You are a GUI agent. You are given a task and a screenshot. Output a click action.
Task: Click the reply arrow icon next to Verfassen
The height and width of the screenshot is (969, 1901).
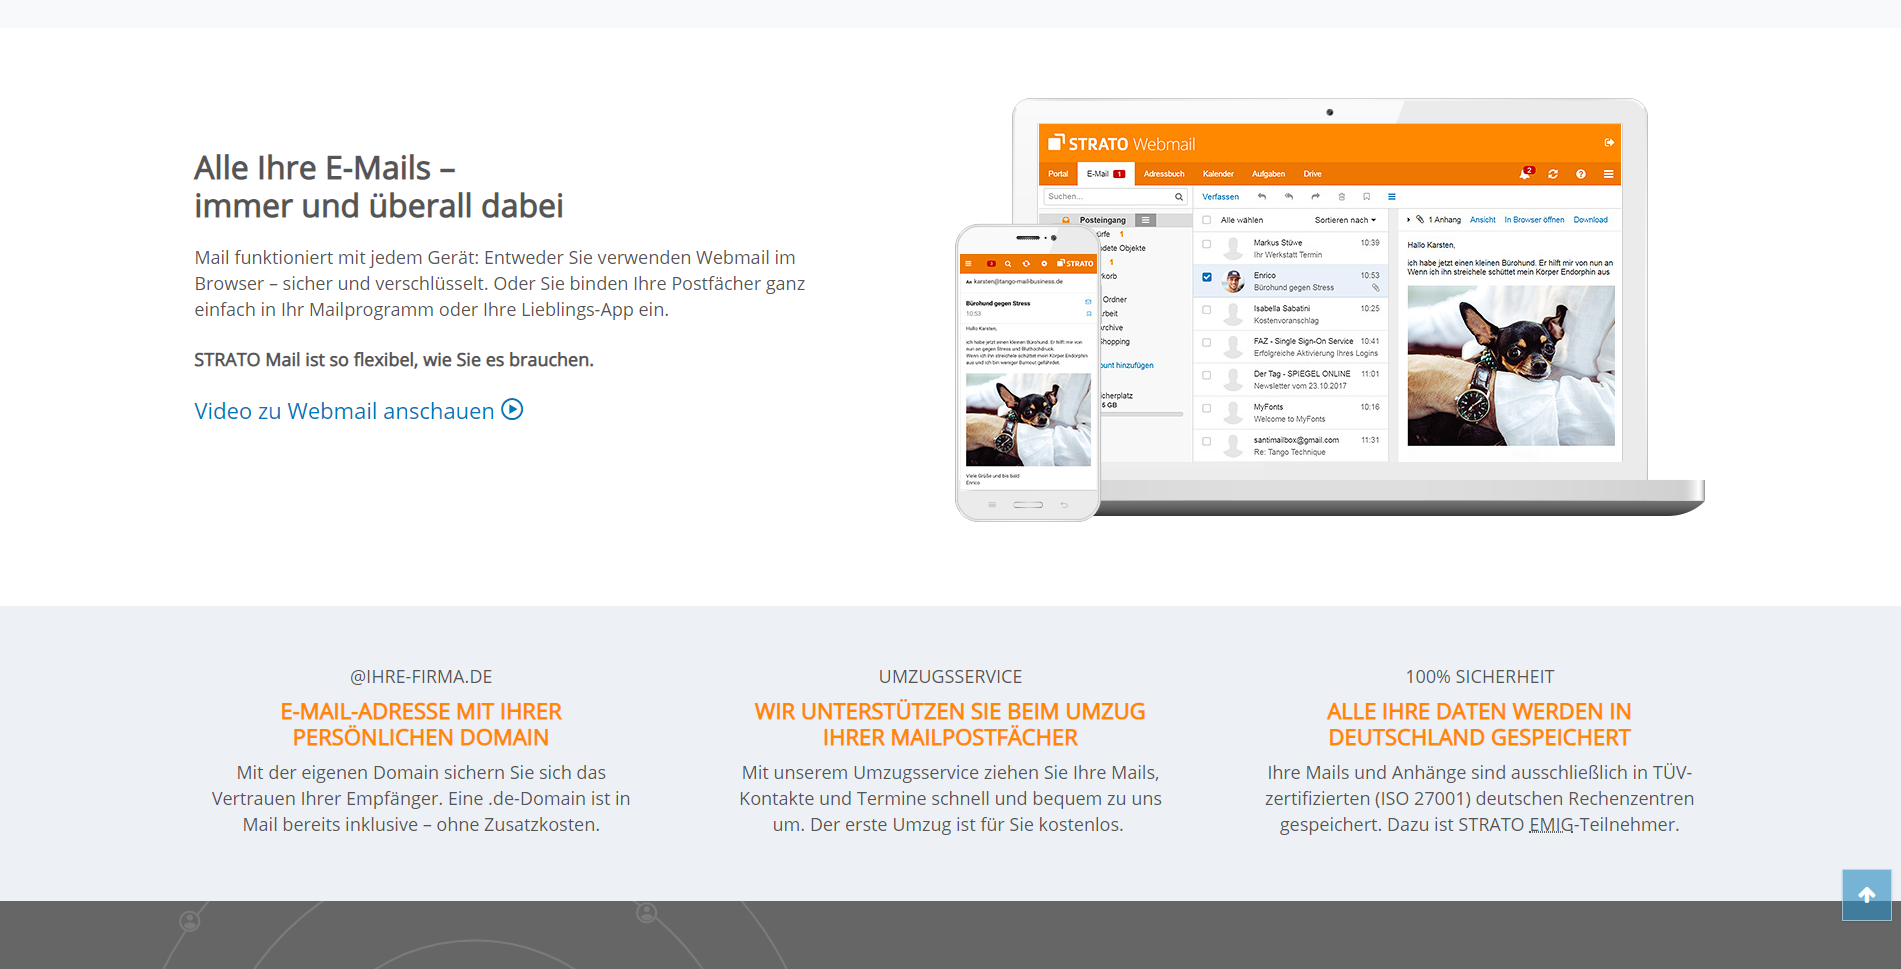[1262, 197]
